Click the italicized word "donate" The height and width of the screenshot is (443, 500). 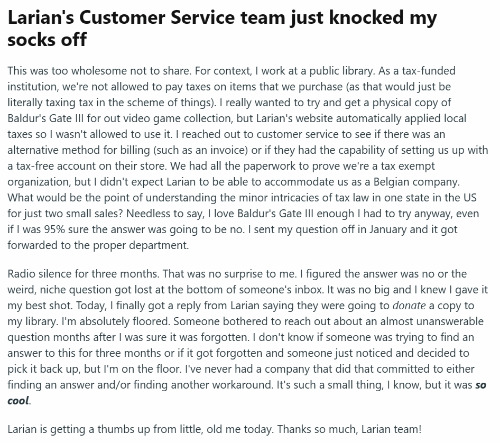409,305
